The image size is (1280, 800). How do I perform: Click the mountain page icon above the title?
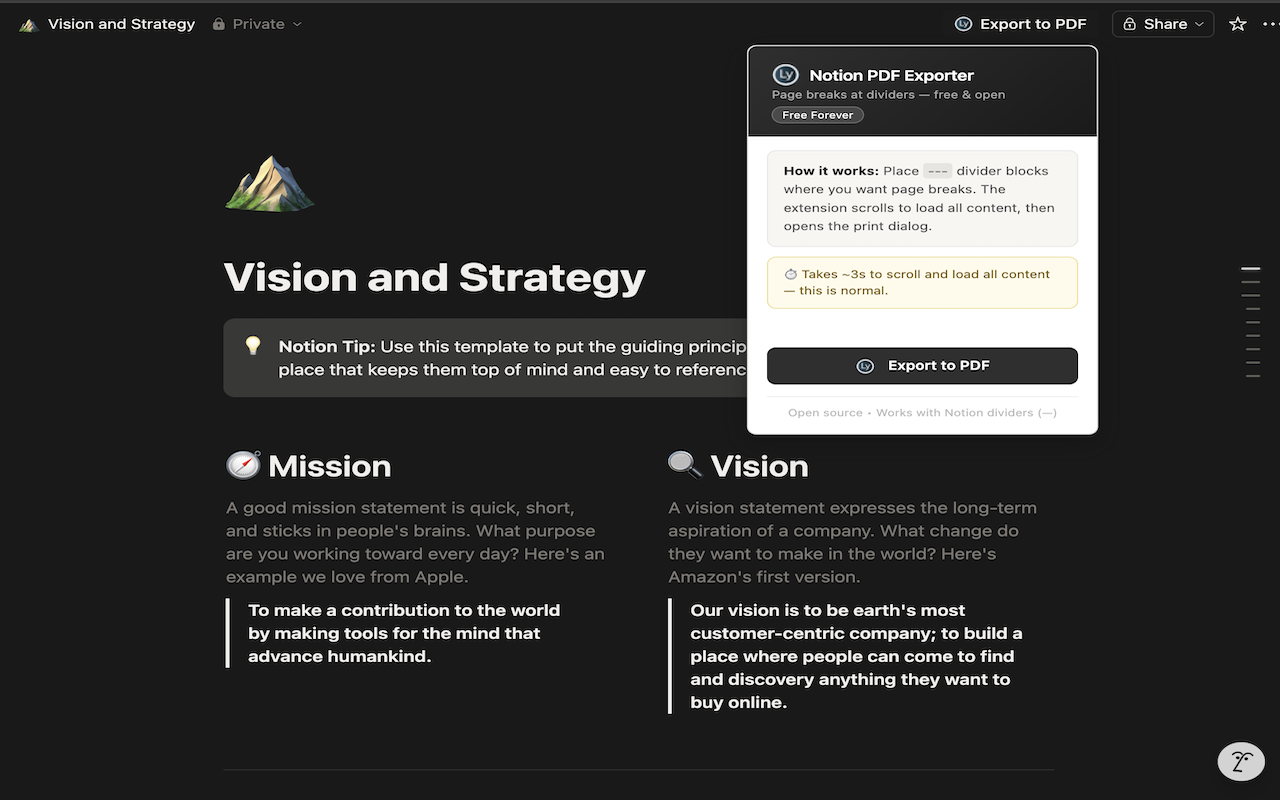tap(270, 183)
